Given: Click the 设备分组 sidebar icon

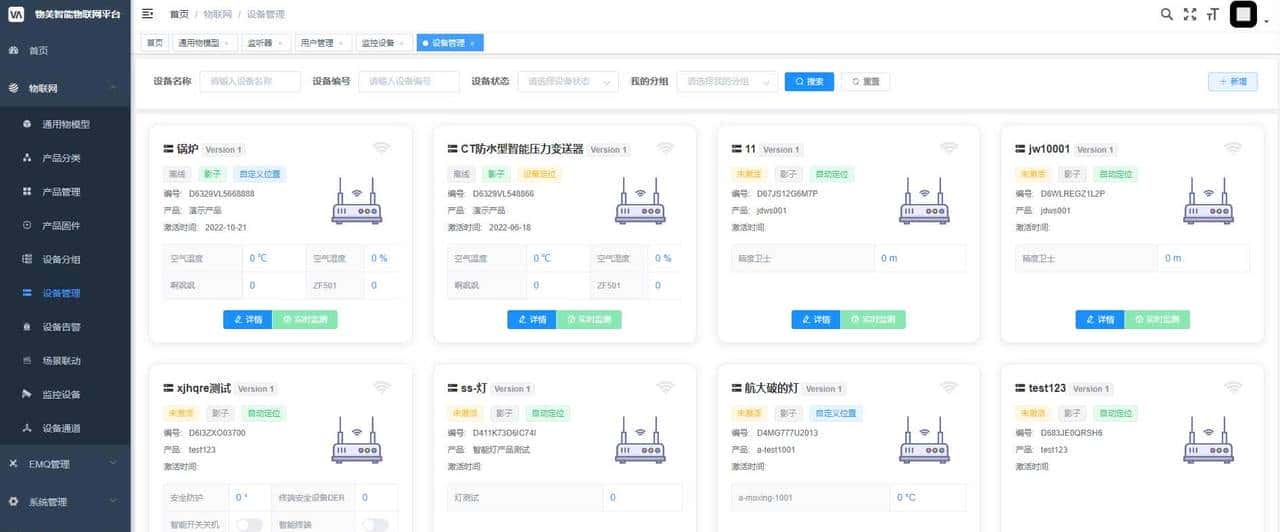Looking at the screenshot, I should 27,259.
